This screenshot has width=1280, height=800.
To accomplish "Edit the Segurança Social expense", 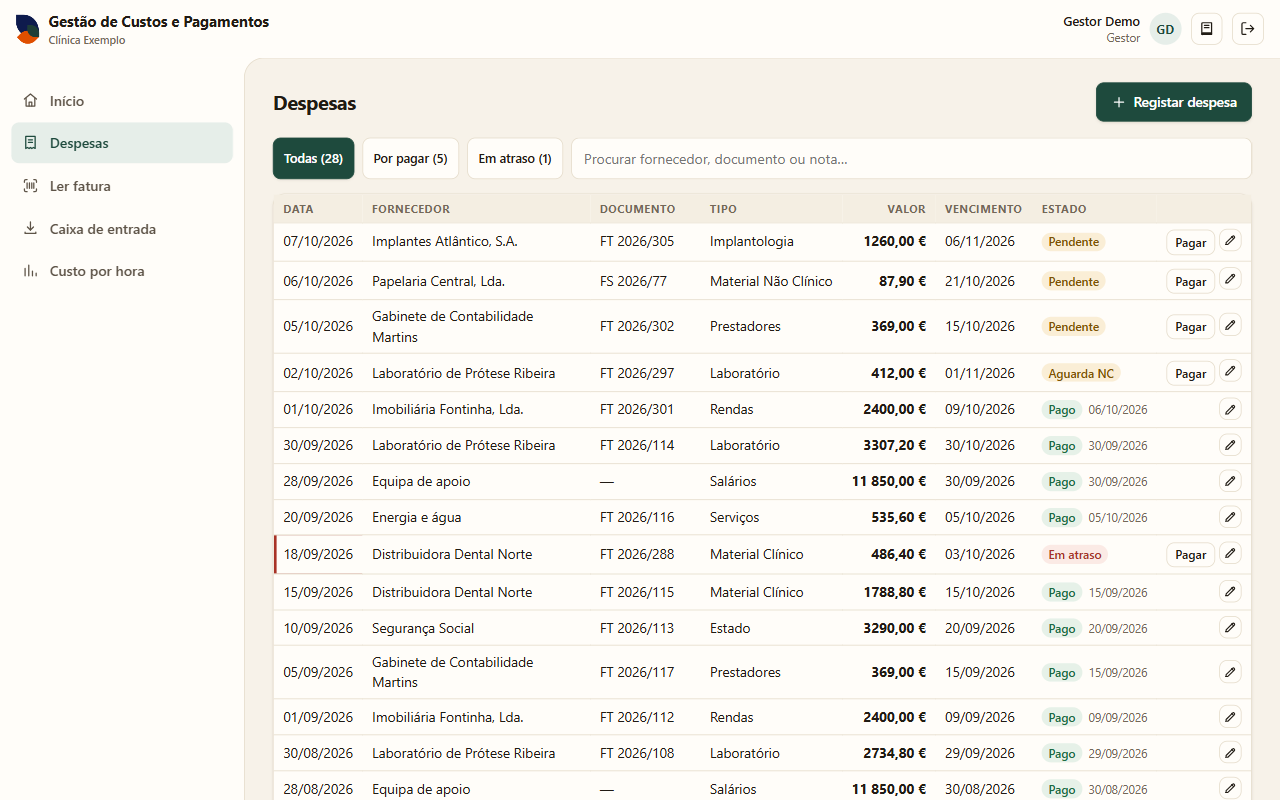I will pyautogui.click(x=1230, y=628).
